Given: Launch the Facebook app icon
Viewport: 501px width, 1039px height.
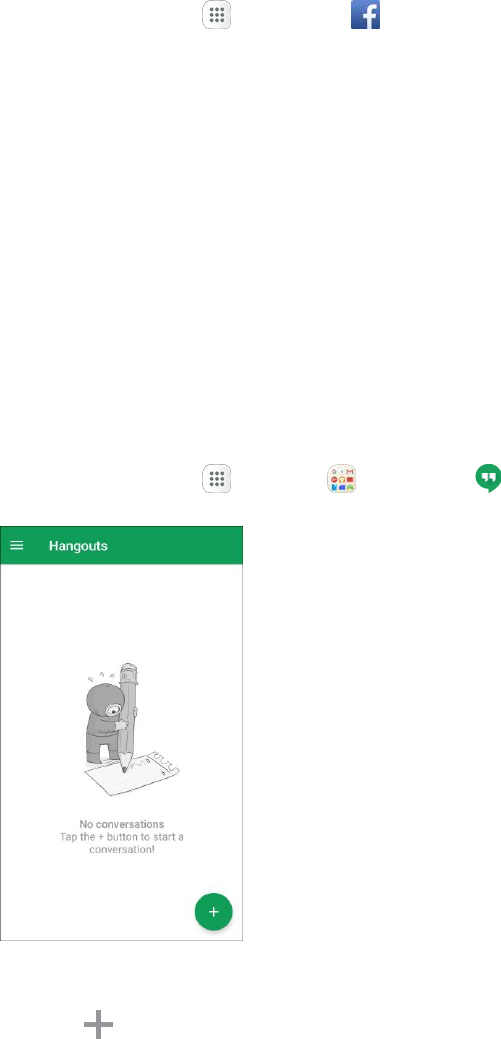Looking at the screenshot, I should (365, 15).
